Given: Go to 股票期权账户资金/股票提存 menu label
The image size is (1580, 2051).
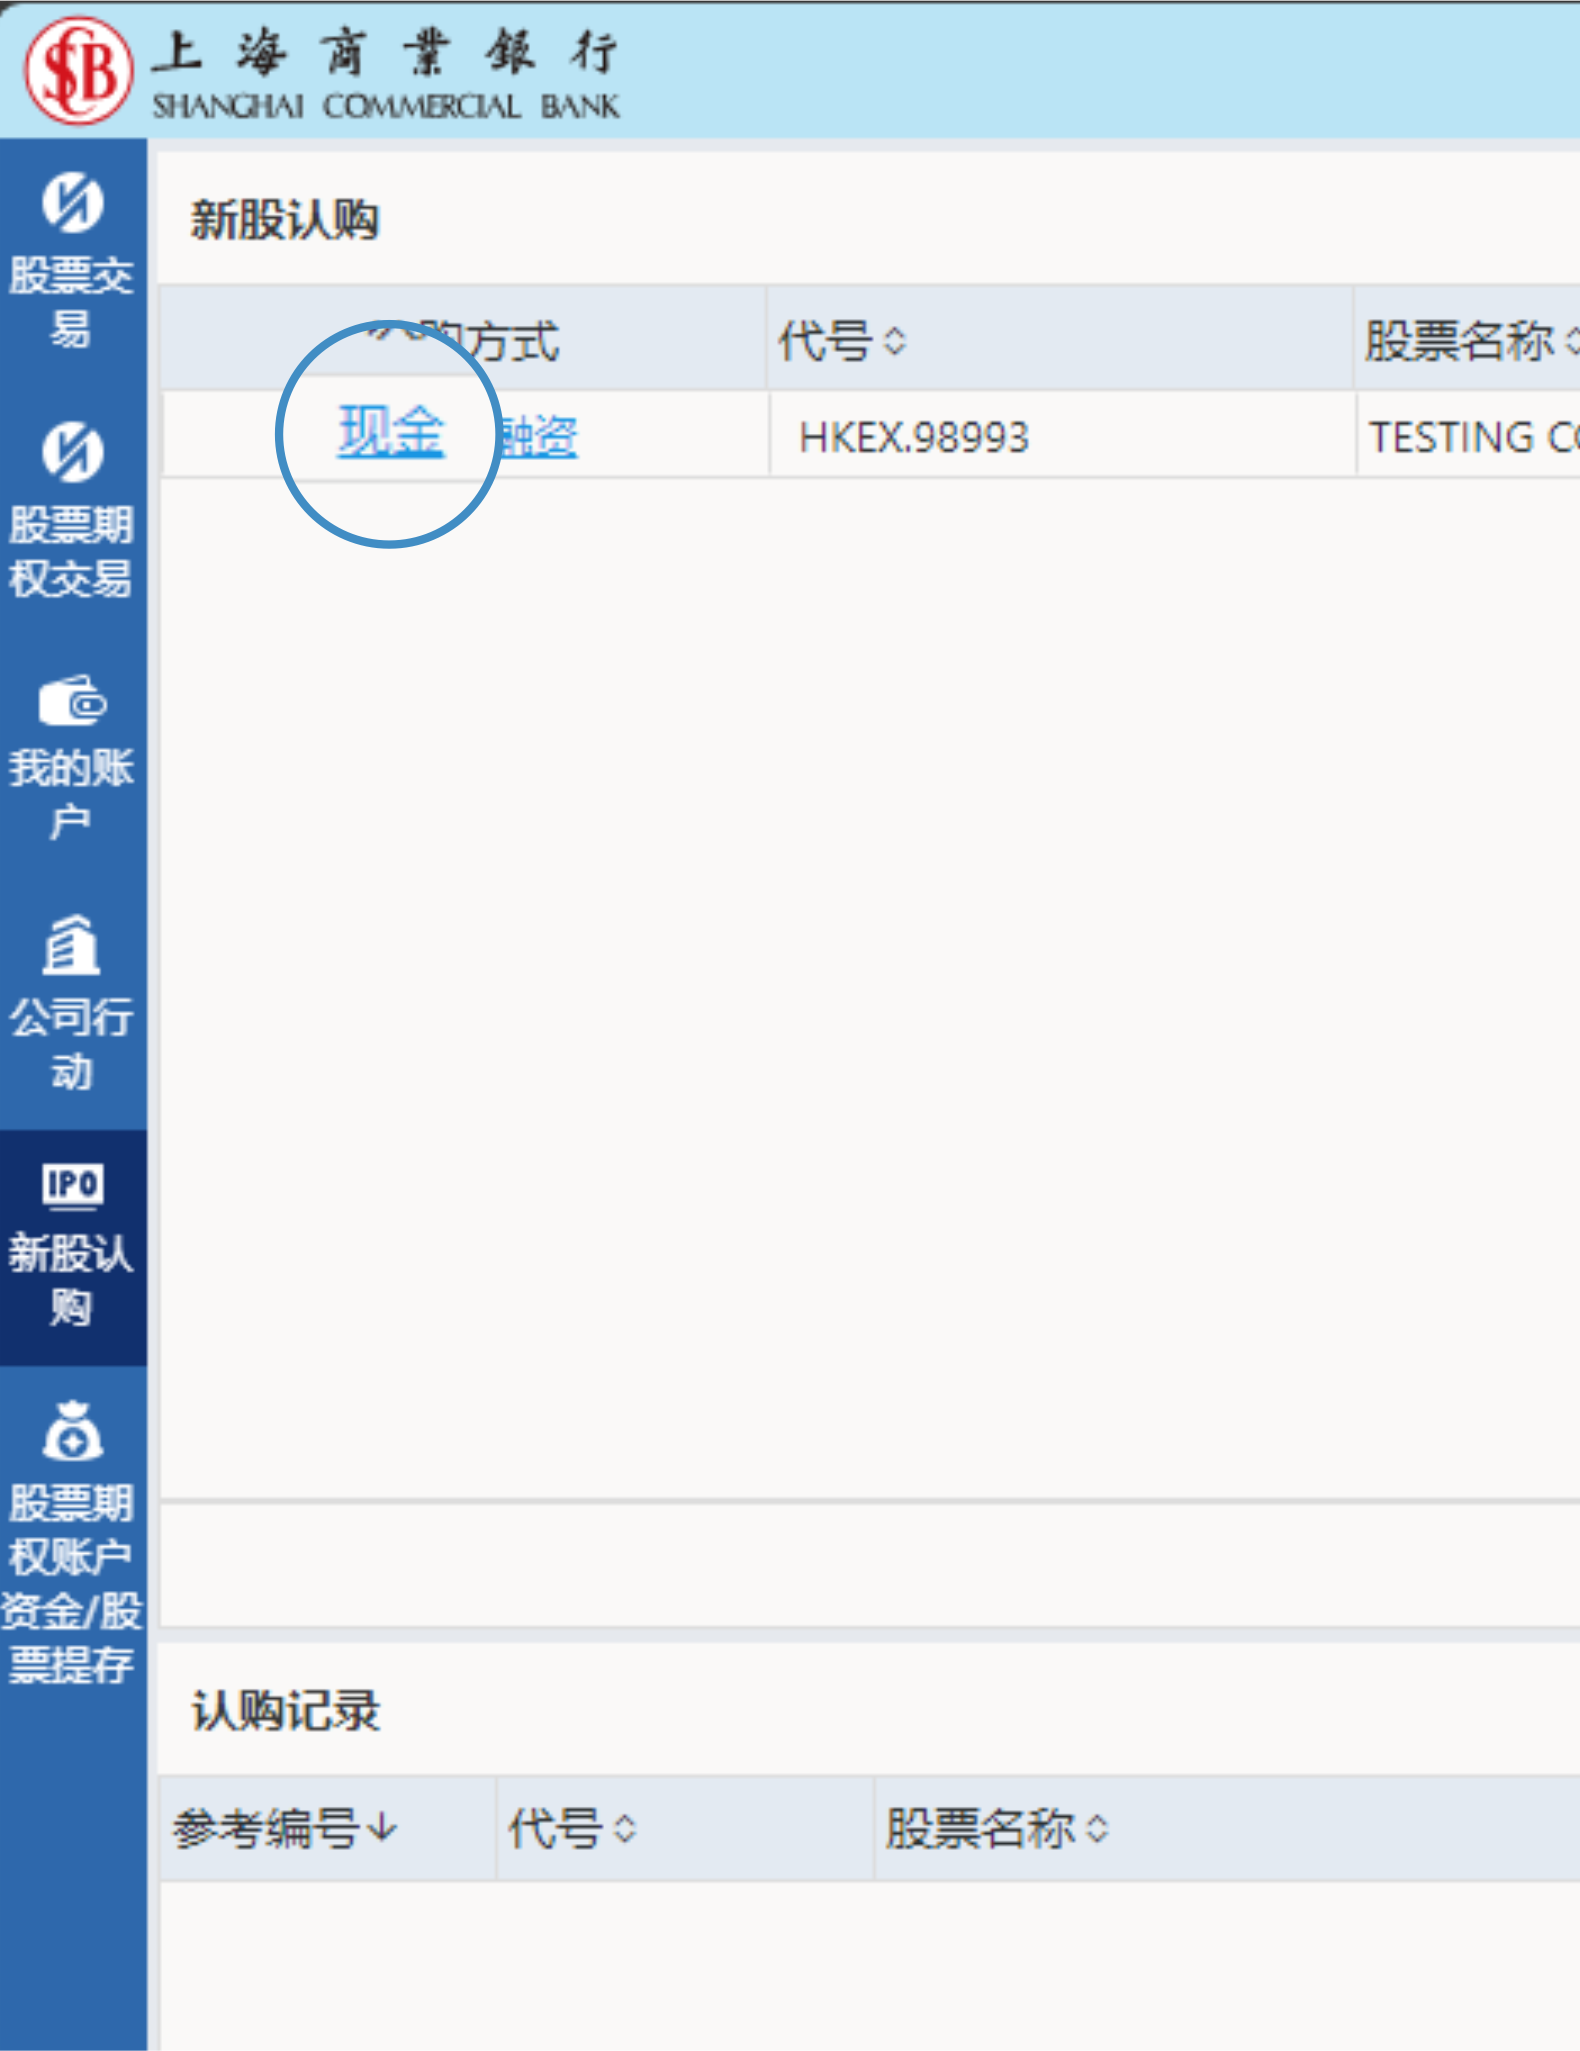Looking at the screenshot, I should 72,1584.
